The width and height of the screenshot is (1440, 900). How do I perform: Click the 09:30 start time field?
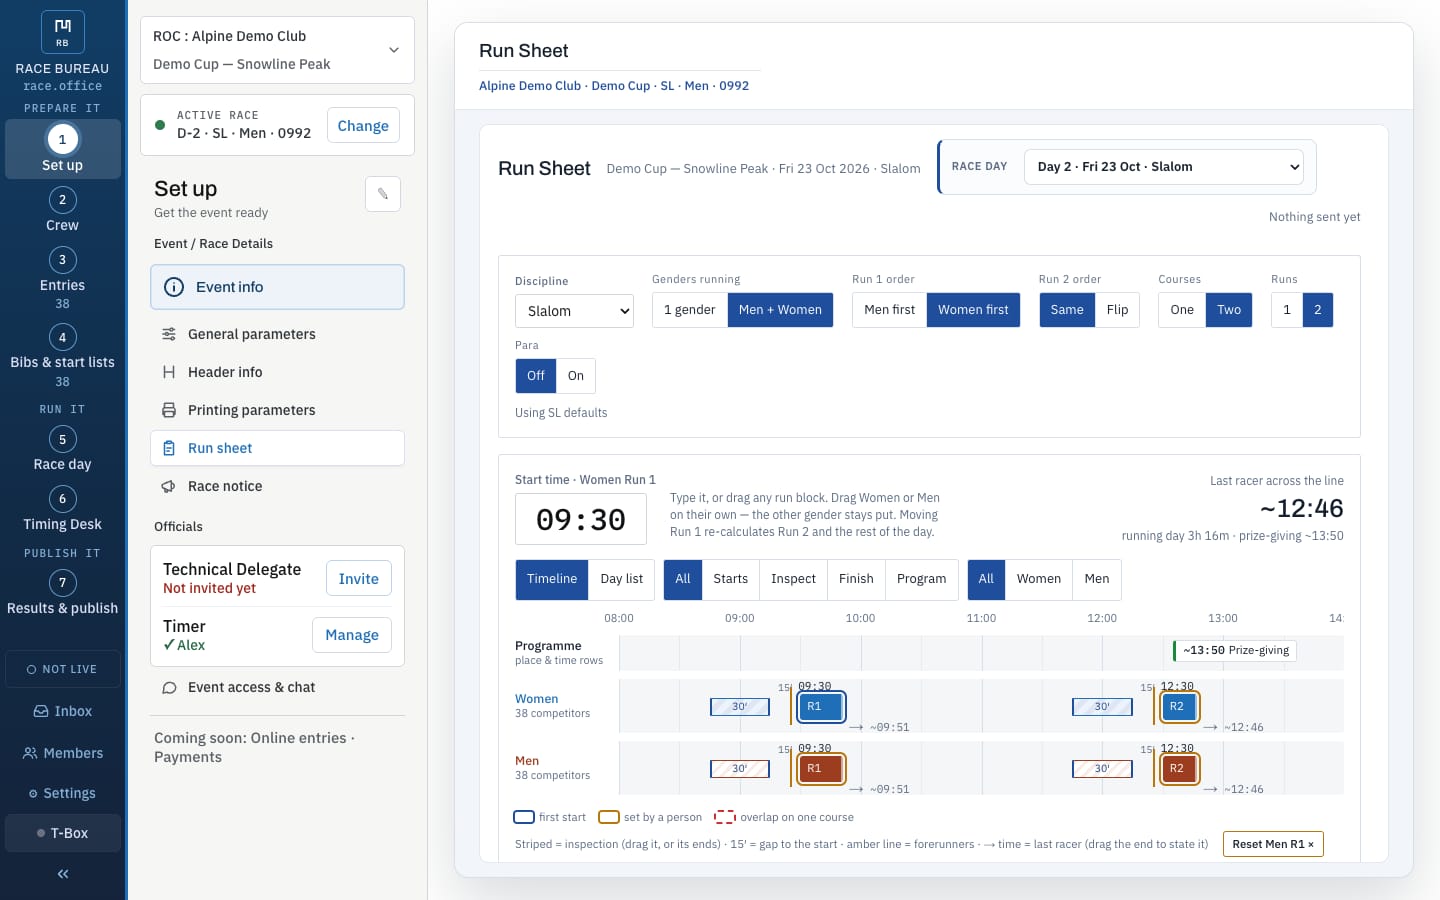pos(580,520)
